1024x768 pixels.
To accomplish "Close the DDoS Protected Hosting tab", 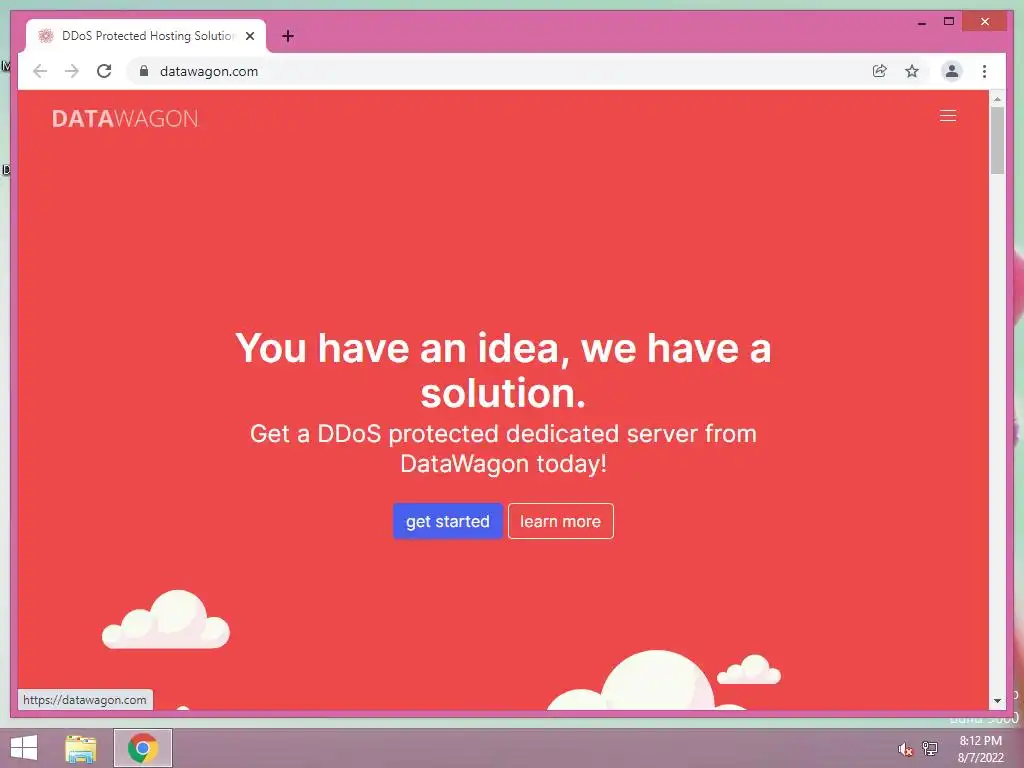I will [x=250, y=36].
